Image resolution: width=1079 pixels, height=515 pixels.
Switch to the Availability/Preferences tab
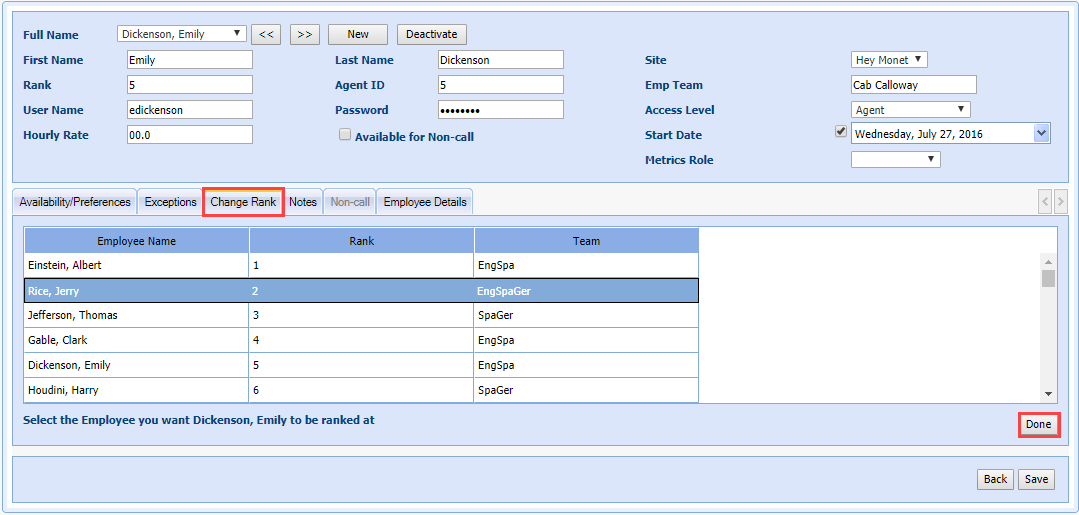pyautogui.click(x=75, y=202)
